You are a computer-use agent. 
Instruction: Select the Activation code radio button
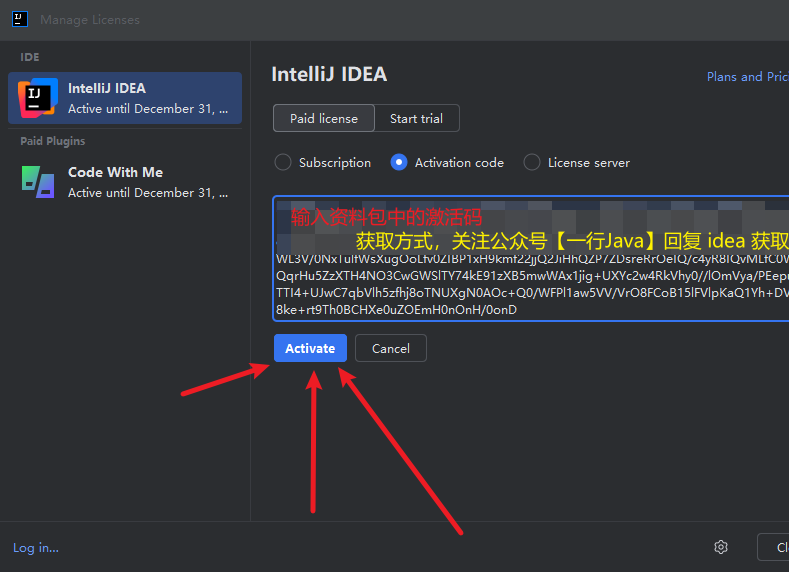coord(399,162)
